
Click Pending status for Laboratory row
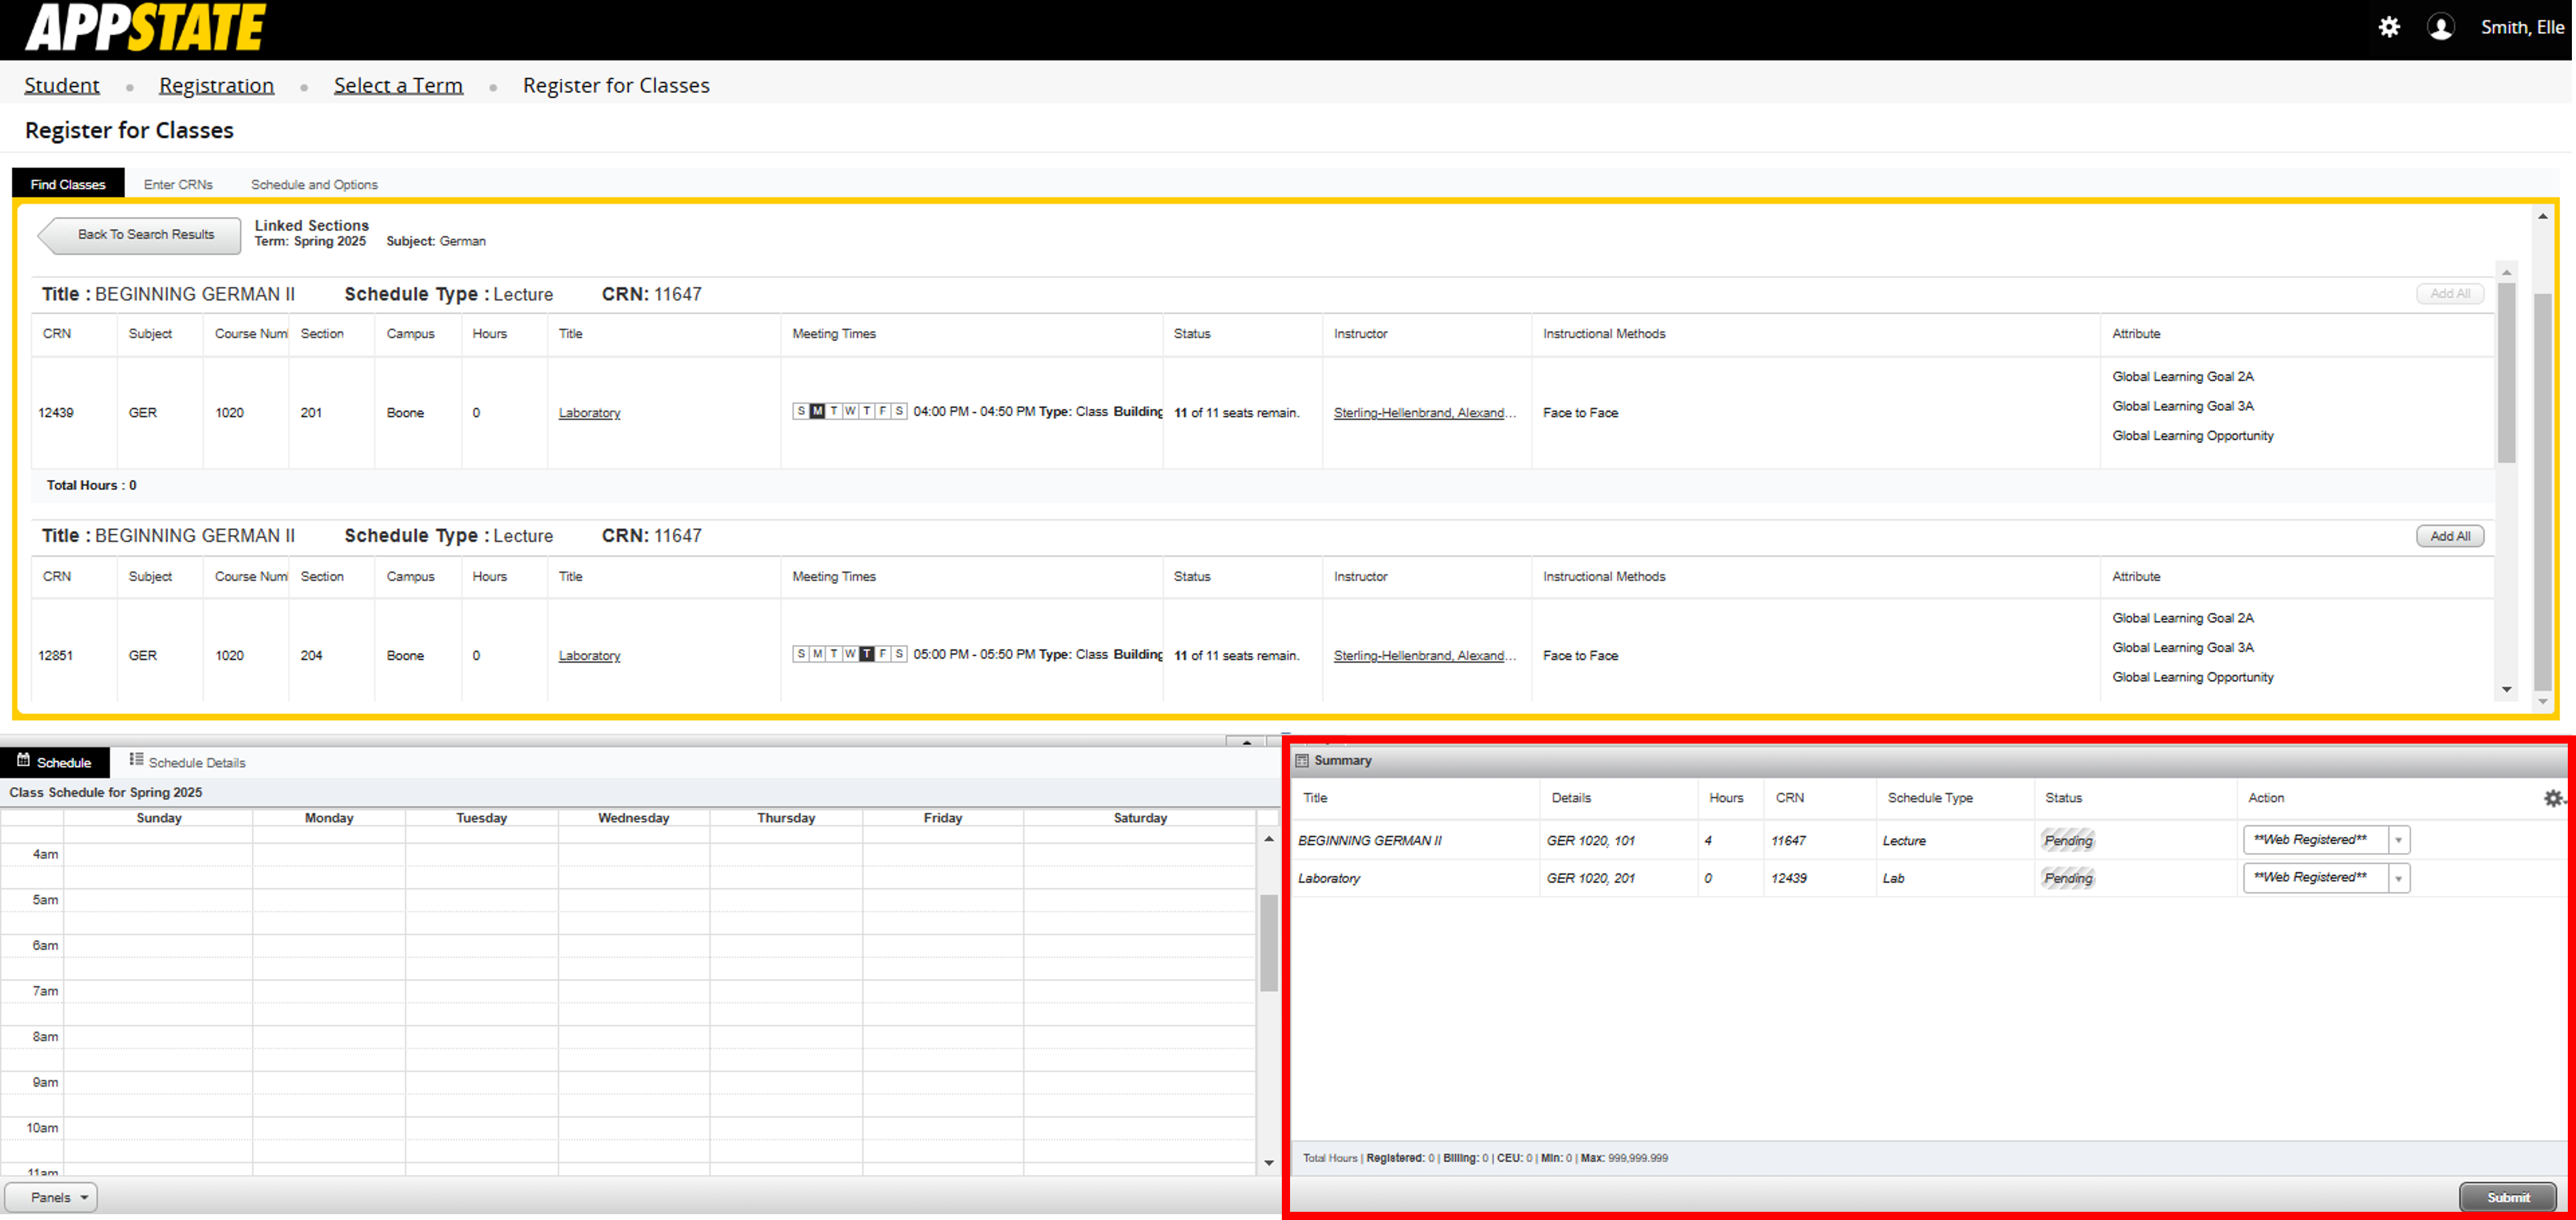(2067, 879)
